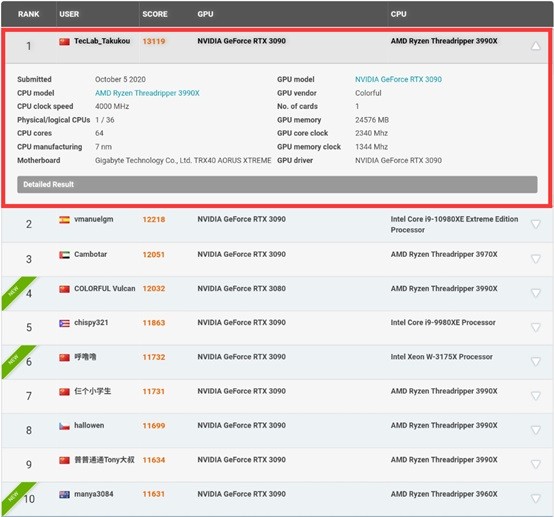554x517 pixels.
Task: Click the flag beside COLORFUL Vulcan
Action: pos(64,289)
